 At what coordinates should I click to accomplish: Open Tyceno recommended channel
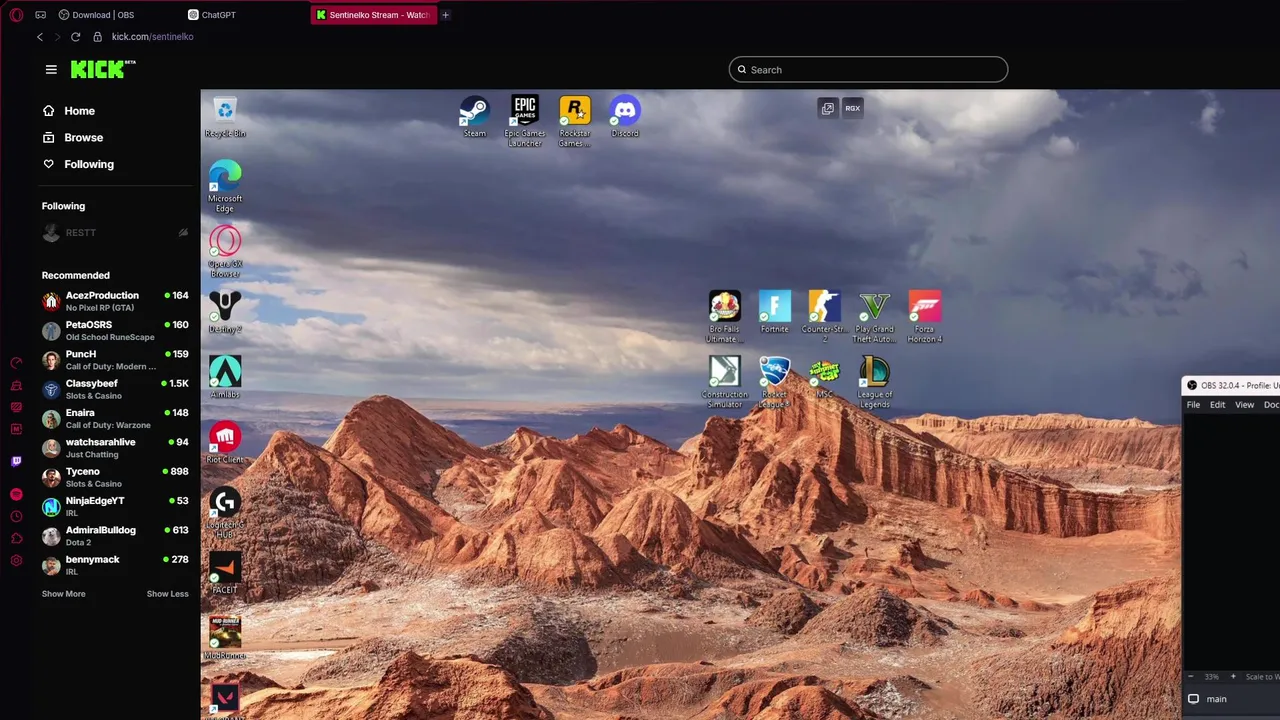pyautogui.click(x=115, y=477)
